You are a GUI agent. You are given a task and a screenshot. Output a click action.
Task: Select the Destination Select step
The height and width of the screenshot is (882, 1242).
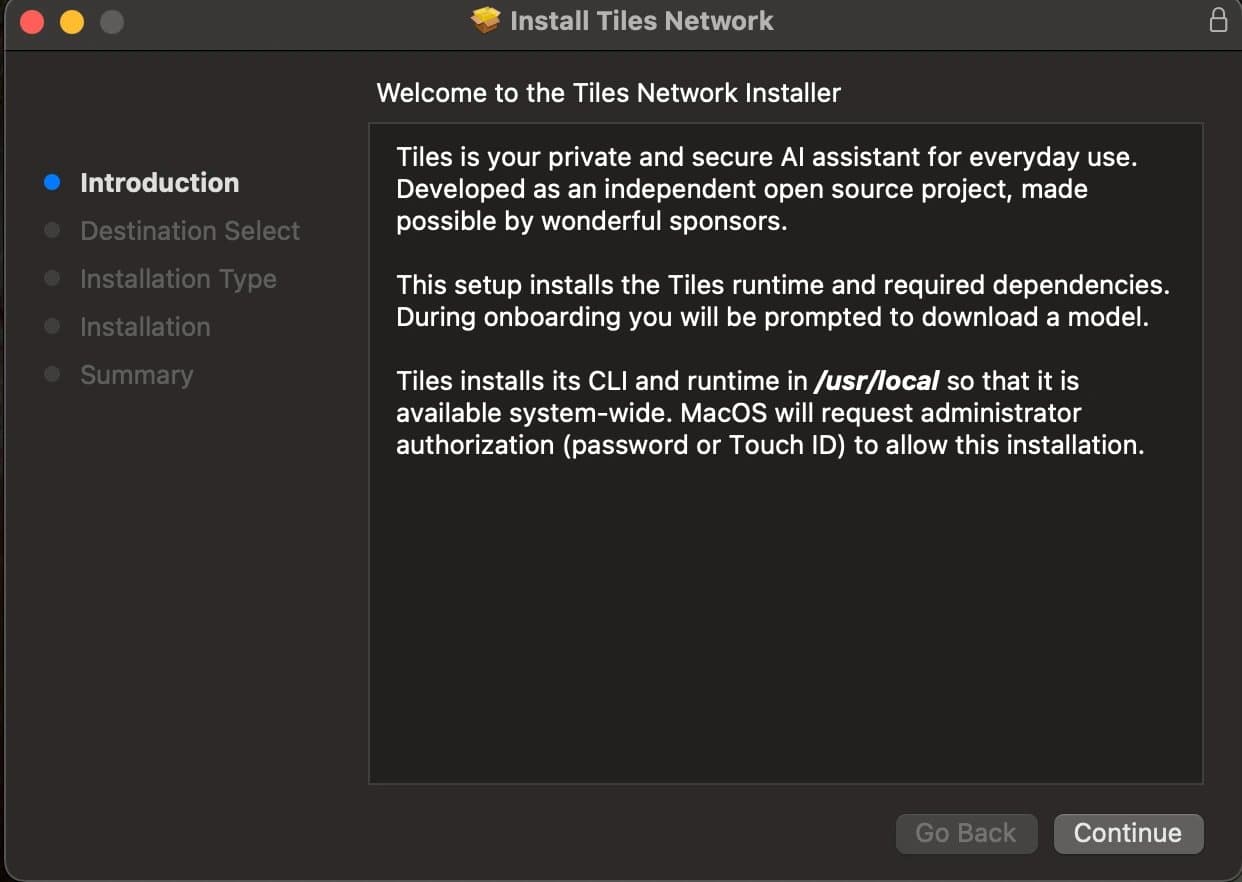(x=190, y=231)
